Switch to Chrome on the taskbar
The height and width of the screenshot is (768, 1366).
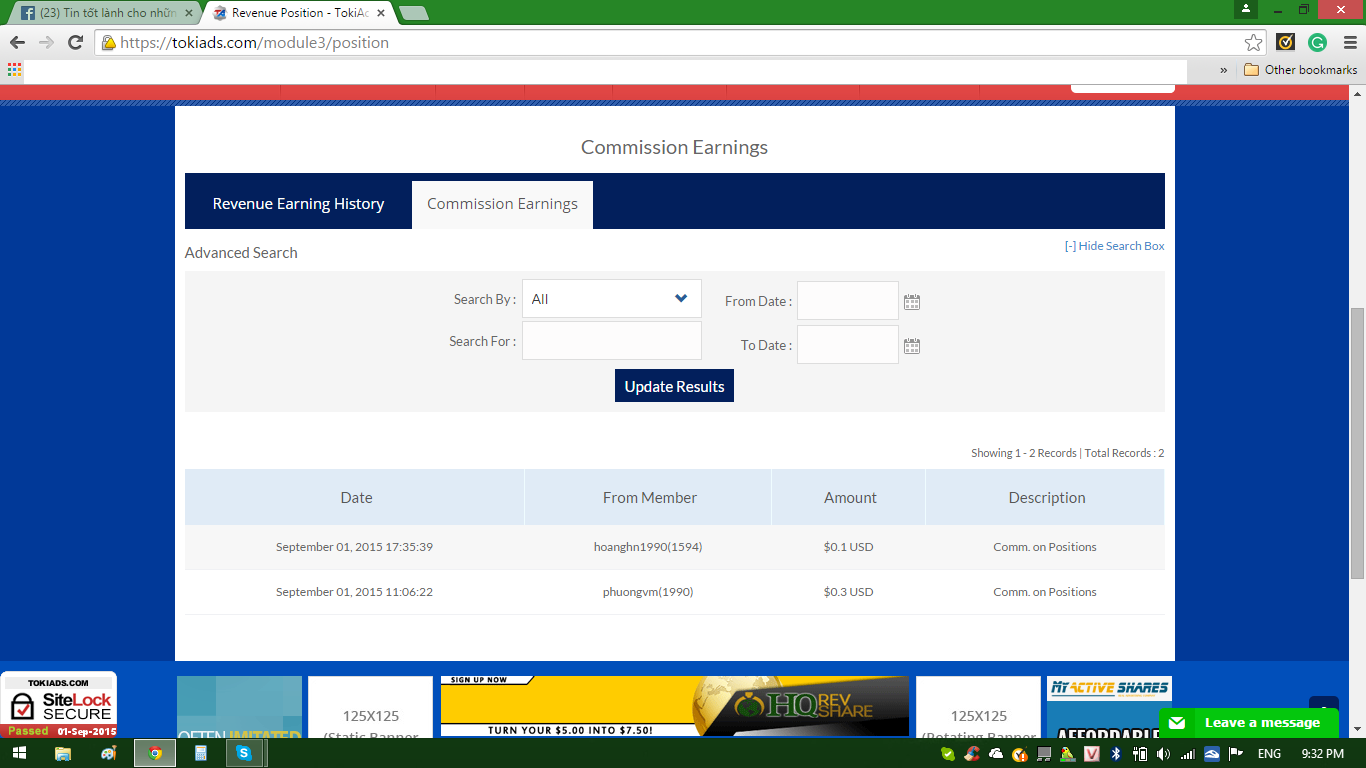click(x=155, y=753)
